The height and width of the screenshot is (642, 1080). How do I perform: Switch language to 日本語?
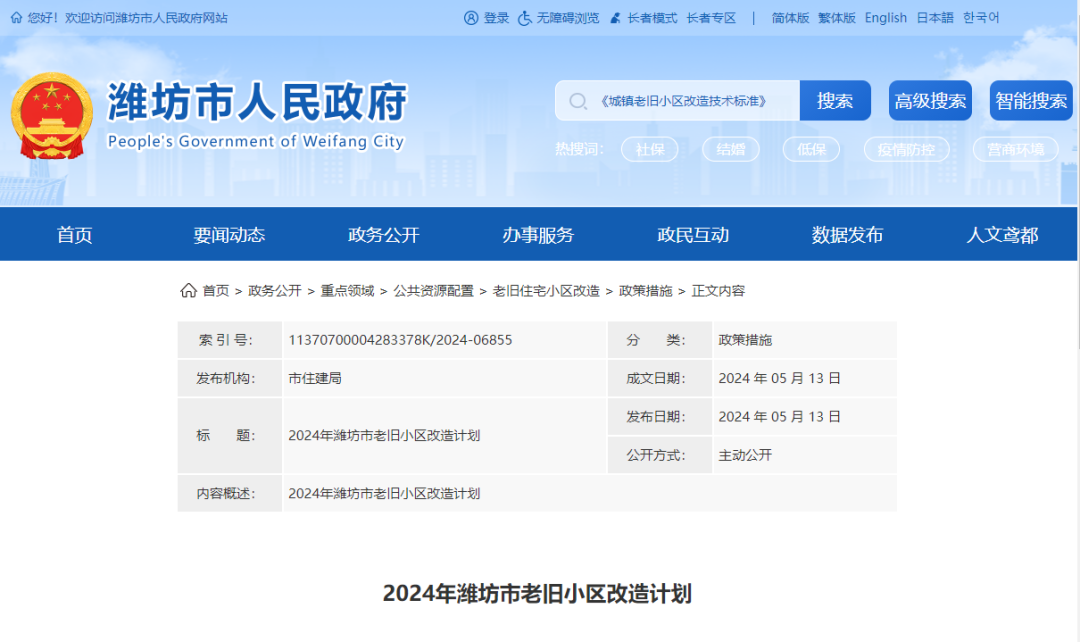tap(935, 18)
